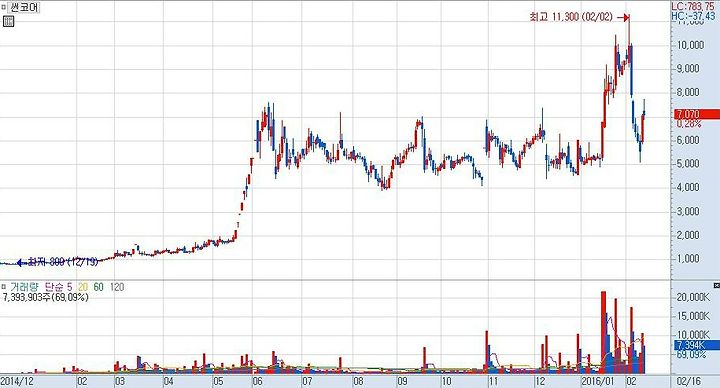720x388 pixels.
Task: Click the grid icon below the 썬코어 label
Action: coord(8,21)
